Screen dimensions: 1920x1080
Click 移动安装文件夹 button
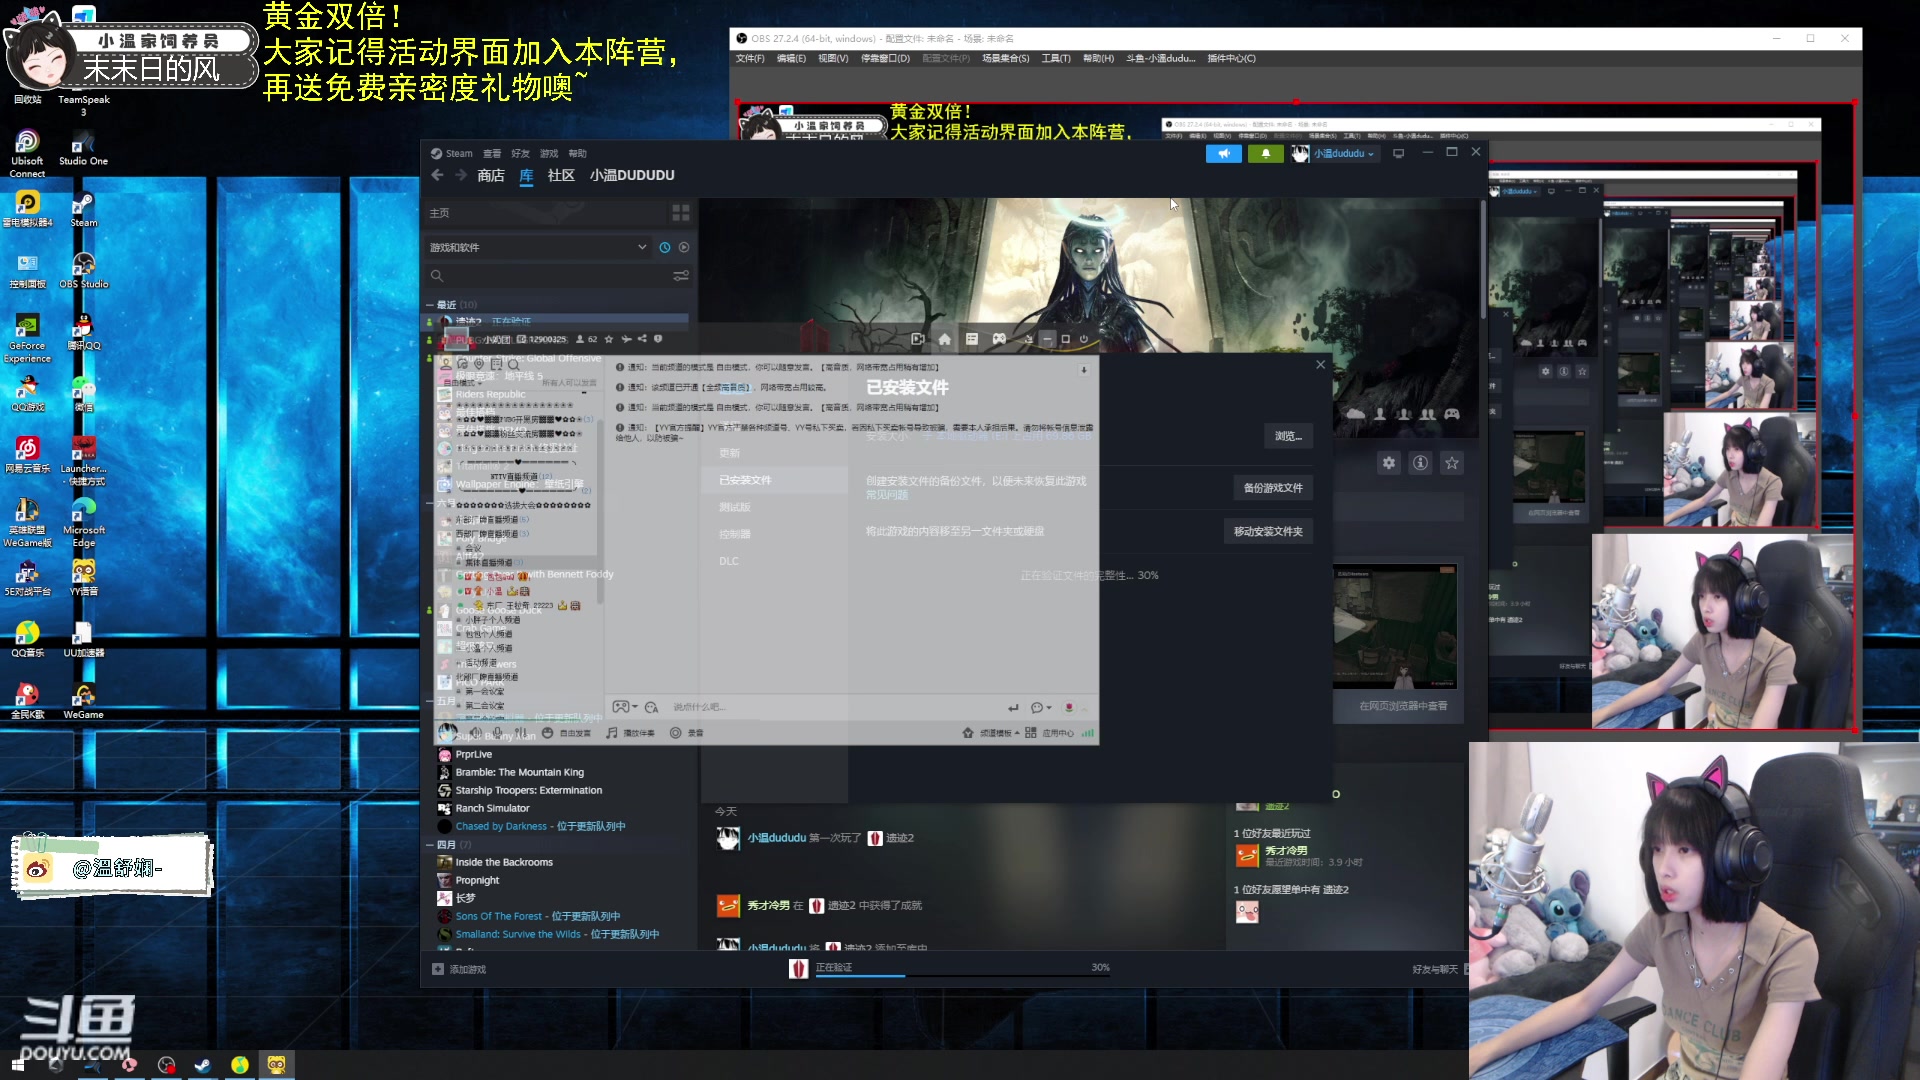tap(1268, 532)
